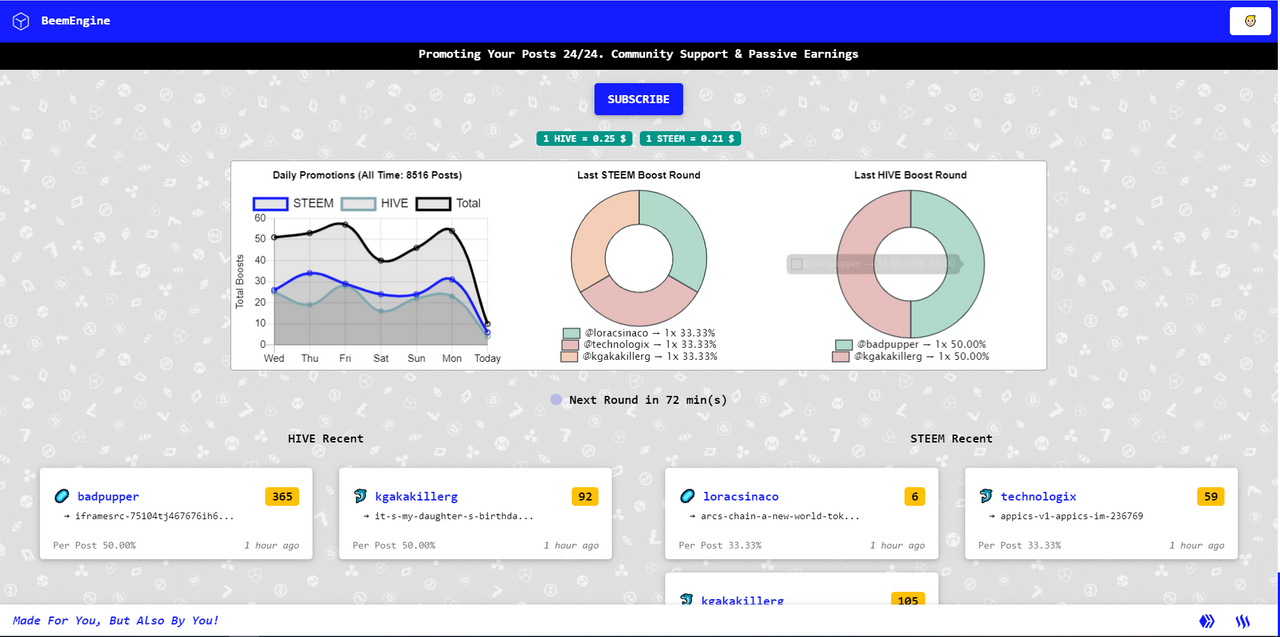Open the Steem logo icon in footer
The image size is (1280, 637).
point(1243,621)
